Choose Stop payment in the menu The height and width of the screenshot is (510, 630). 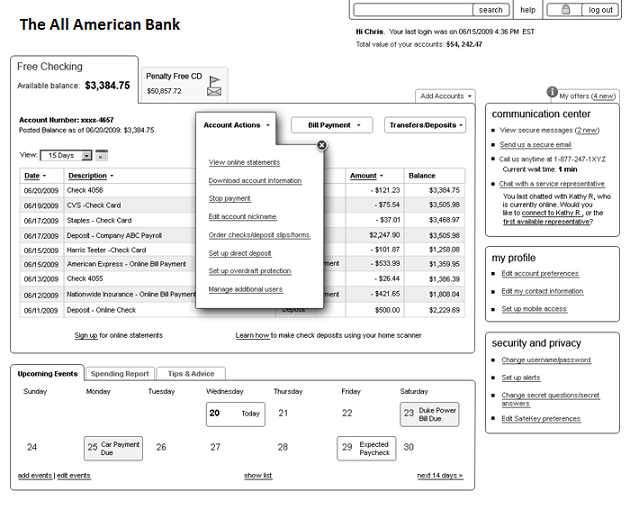pyautogui.click(x=229, y=198)
